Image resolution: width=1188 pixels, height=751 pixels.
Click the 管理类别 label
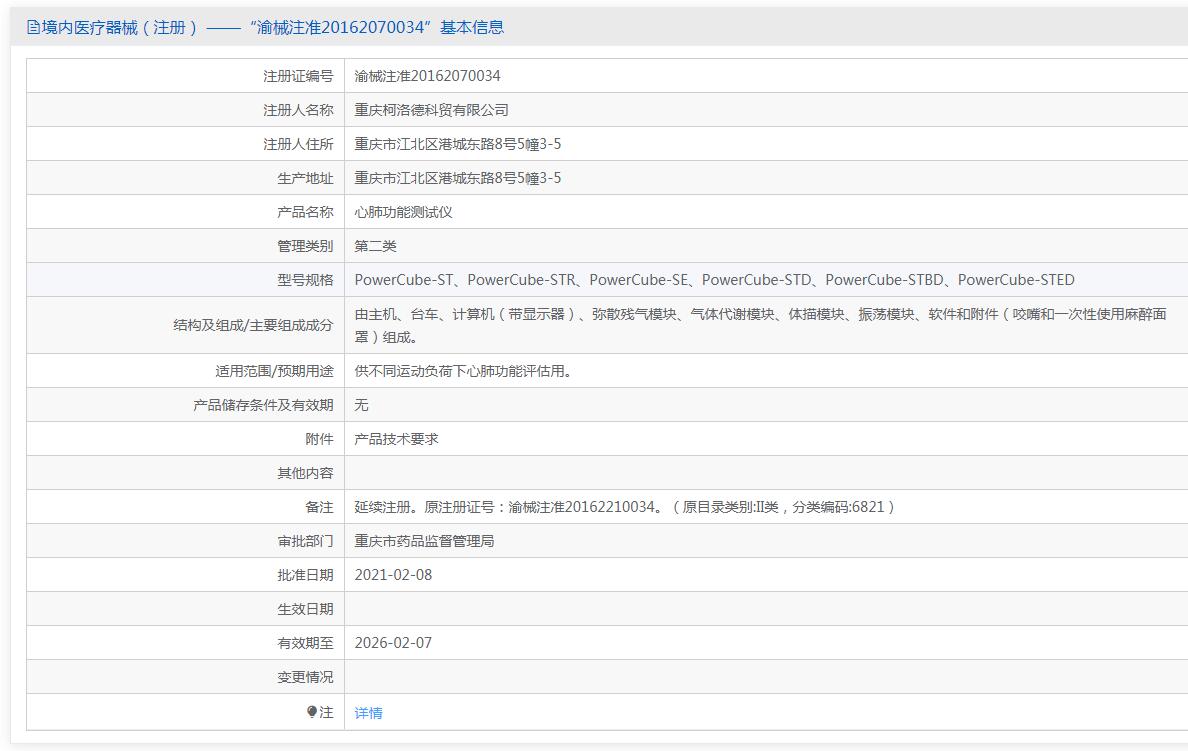coord(305,246)
